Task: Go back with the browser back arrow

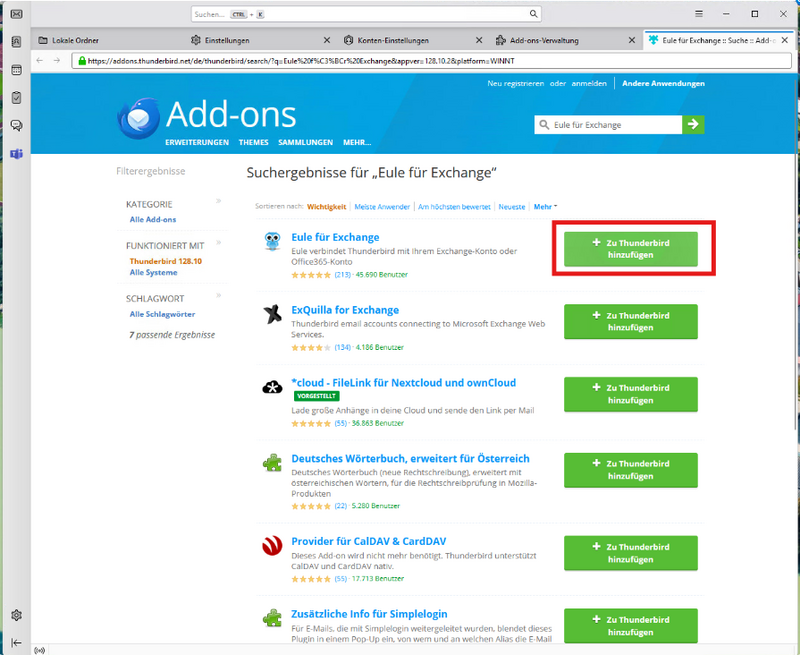Action: click(x=40, y=60)
